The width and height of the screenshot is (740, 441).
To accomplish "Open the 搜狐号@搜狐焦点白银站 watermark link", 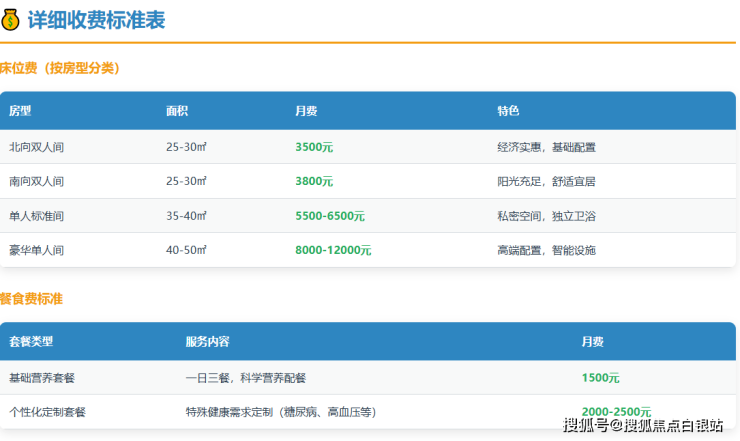I will click(x=643, y=426).
